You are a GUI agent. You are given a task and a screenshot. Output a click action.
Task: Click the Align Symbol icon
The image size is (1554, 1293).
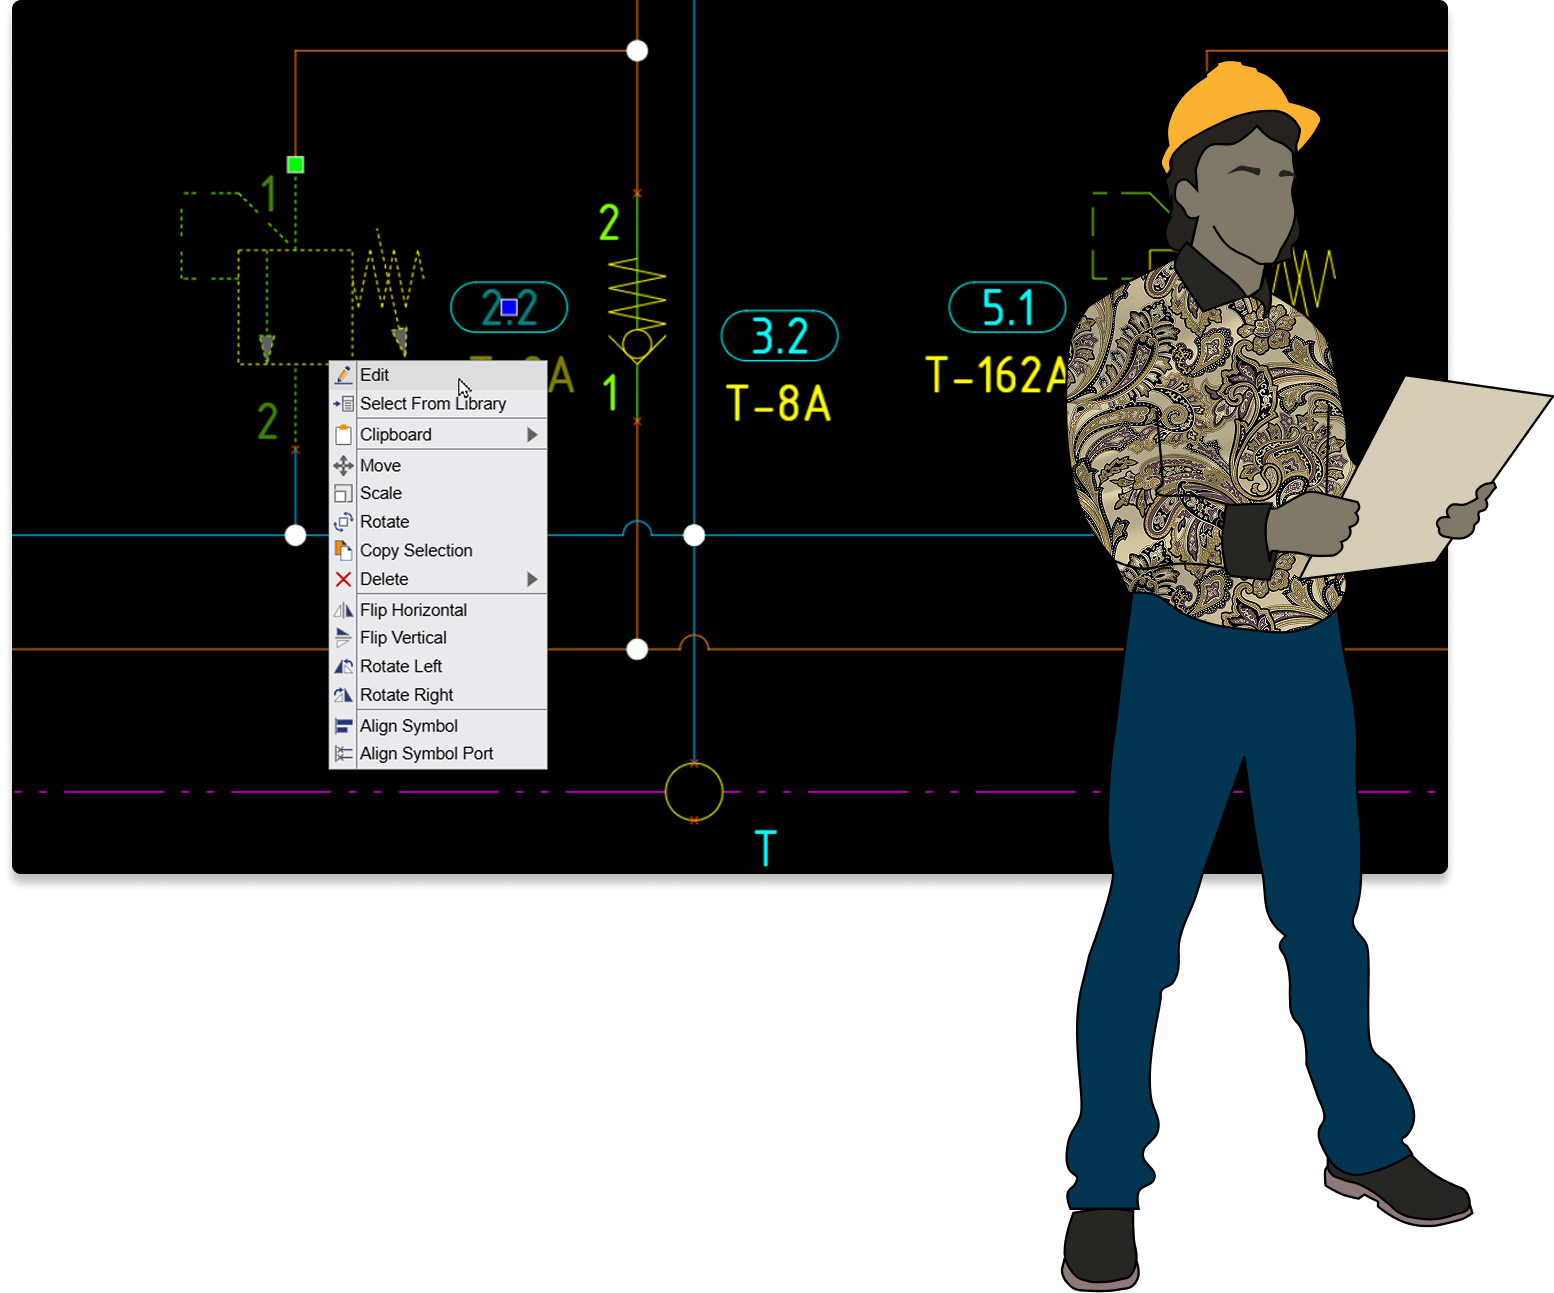(343, 725)
